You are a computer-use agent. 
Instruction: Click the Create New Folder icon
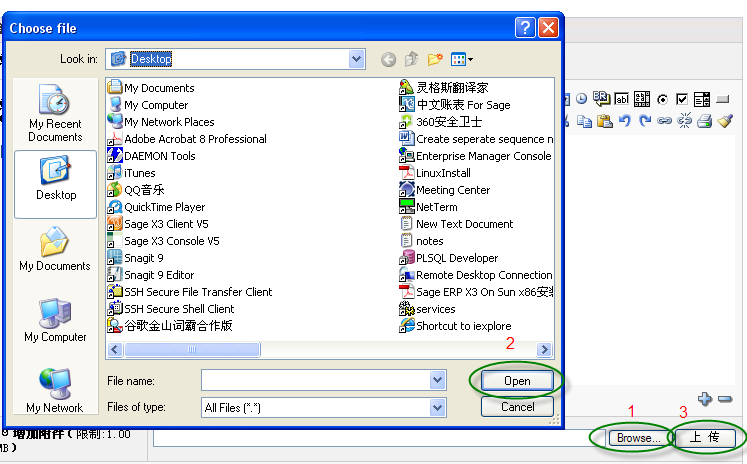[435, 60]
